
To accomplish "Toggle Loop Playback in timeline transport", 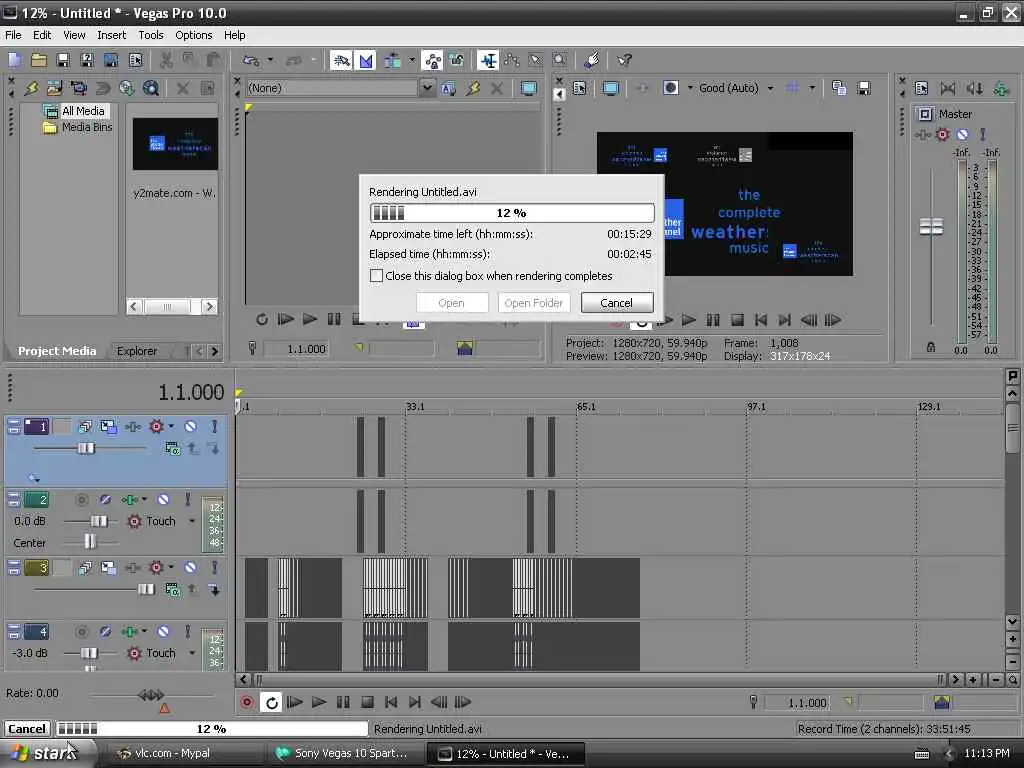I will point(271,702).
